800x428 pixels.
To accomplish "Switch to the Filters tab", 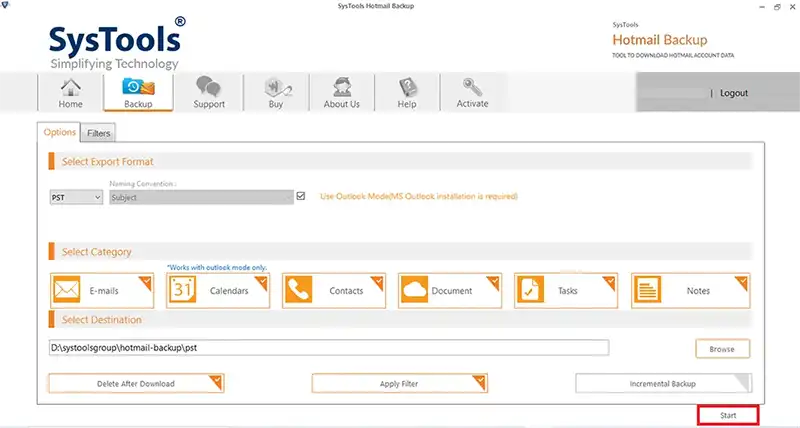I will tap(98, 133).
